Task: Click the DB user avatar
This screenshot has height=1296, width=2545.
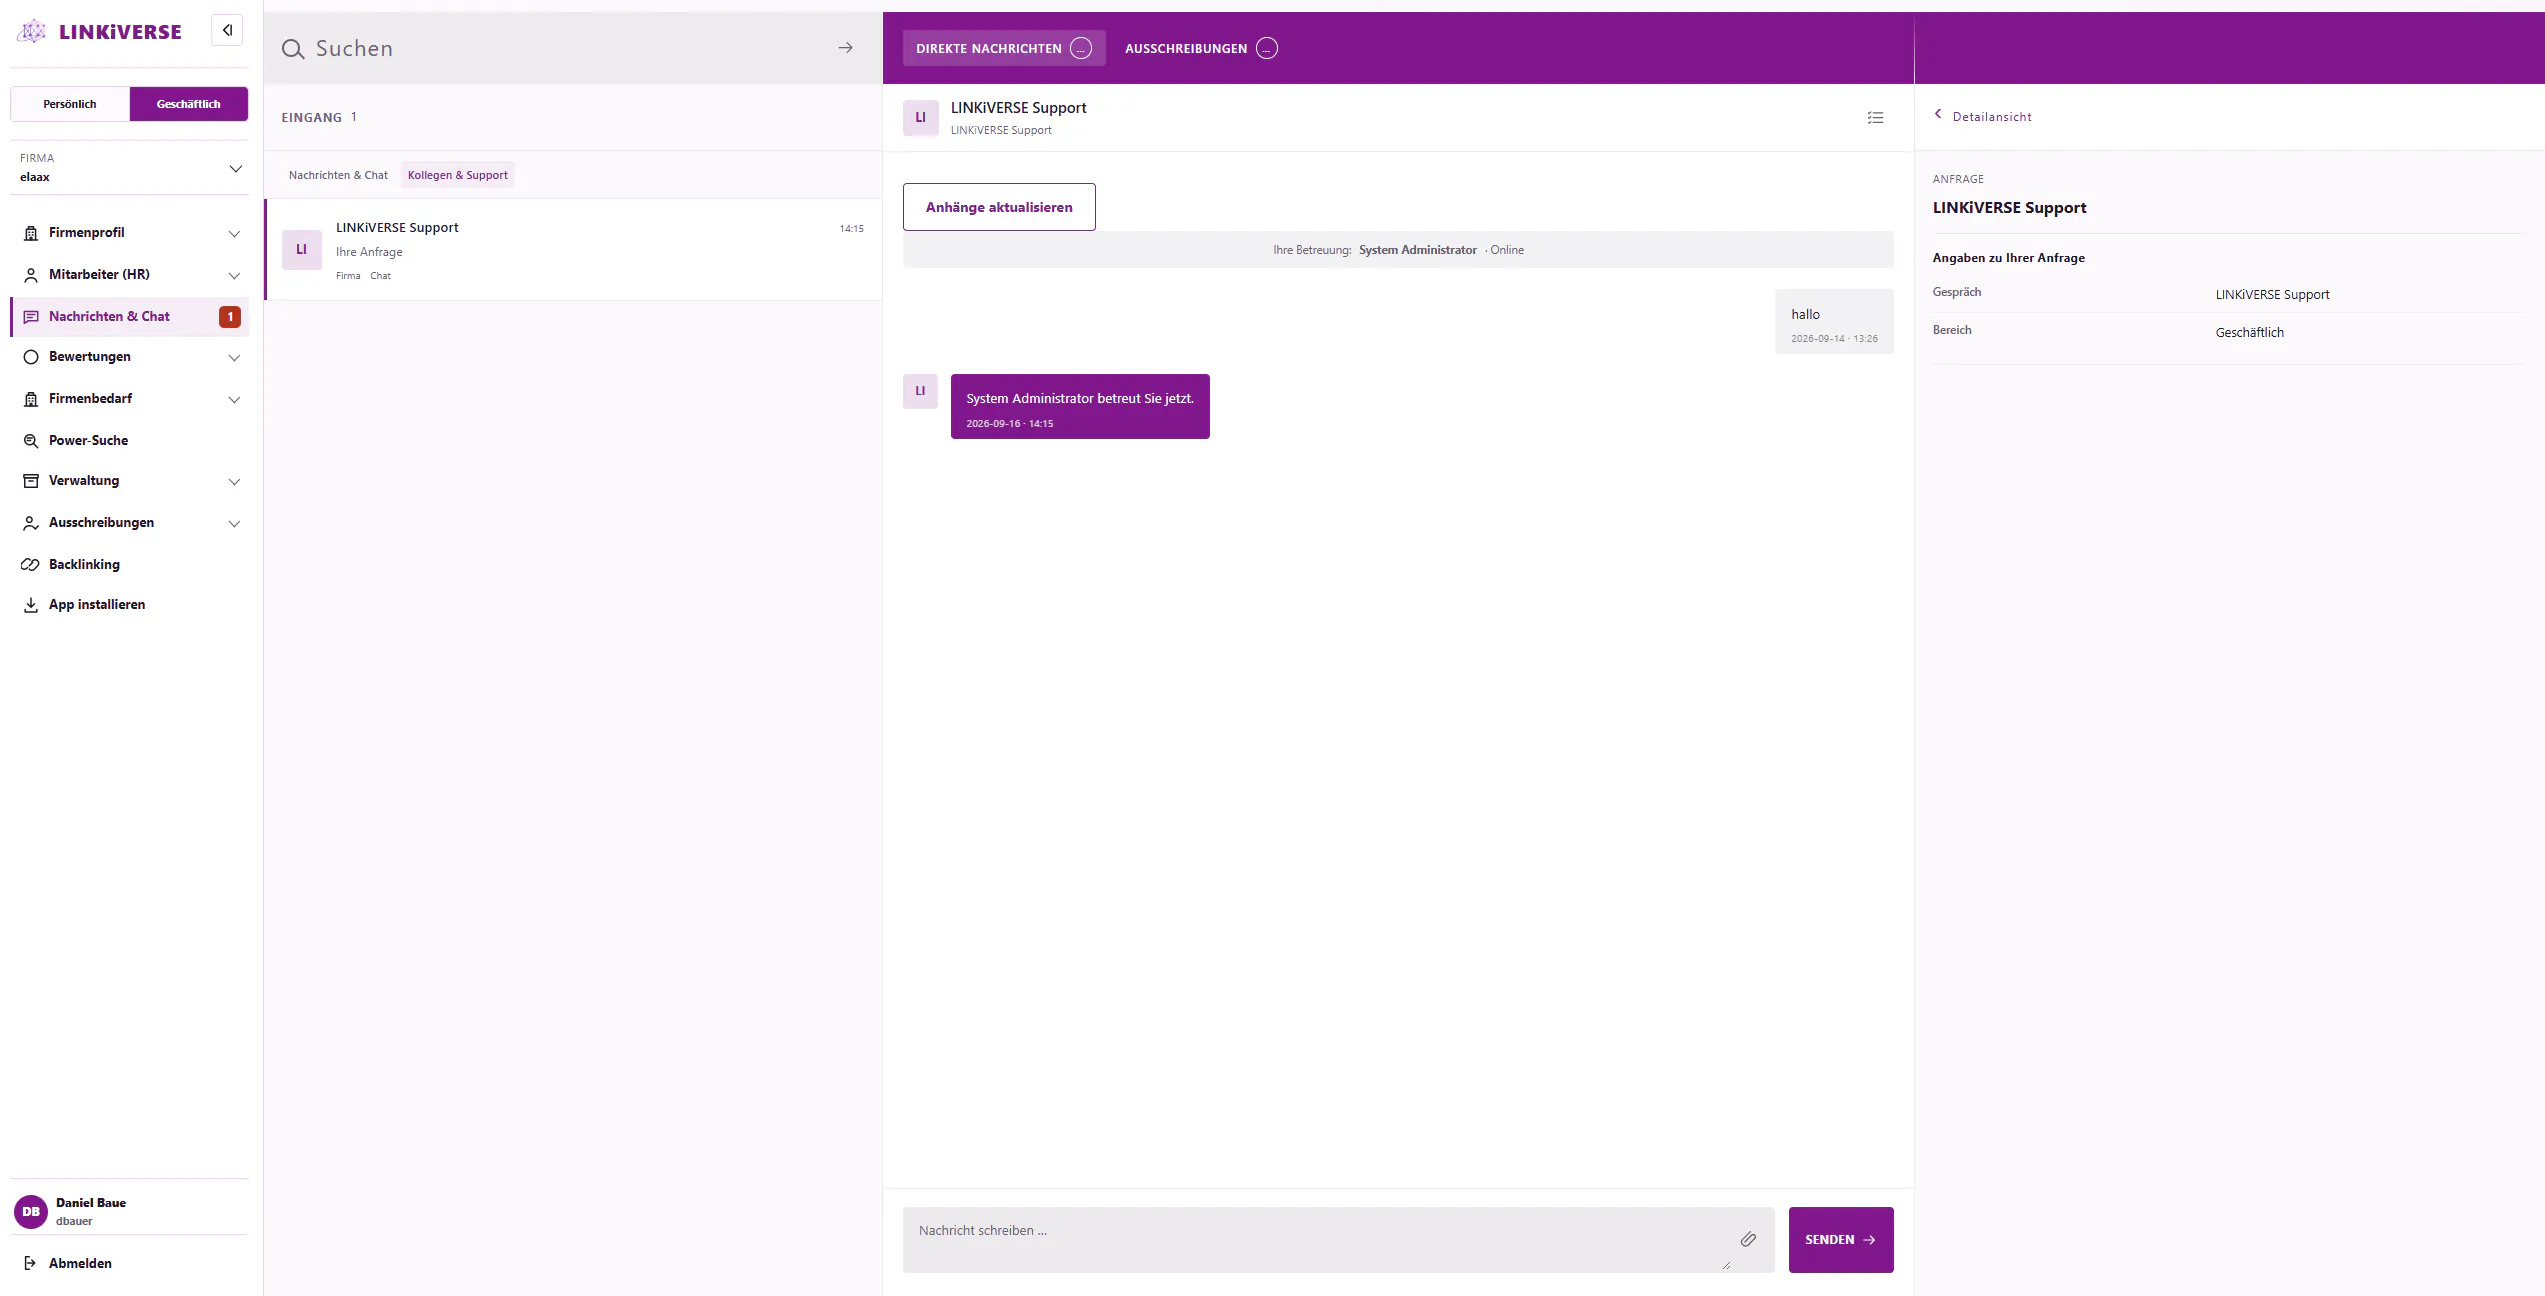Action: click(x=31, y=1211)
